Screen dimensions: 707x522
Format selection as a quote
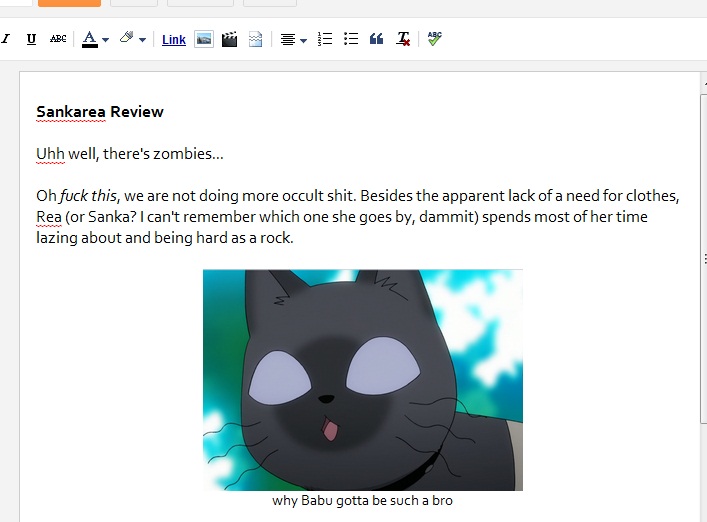pos(376,39)
